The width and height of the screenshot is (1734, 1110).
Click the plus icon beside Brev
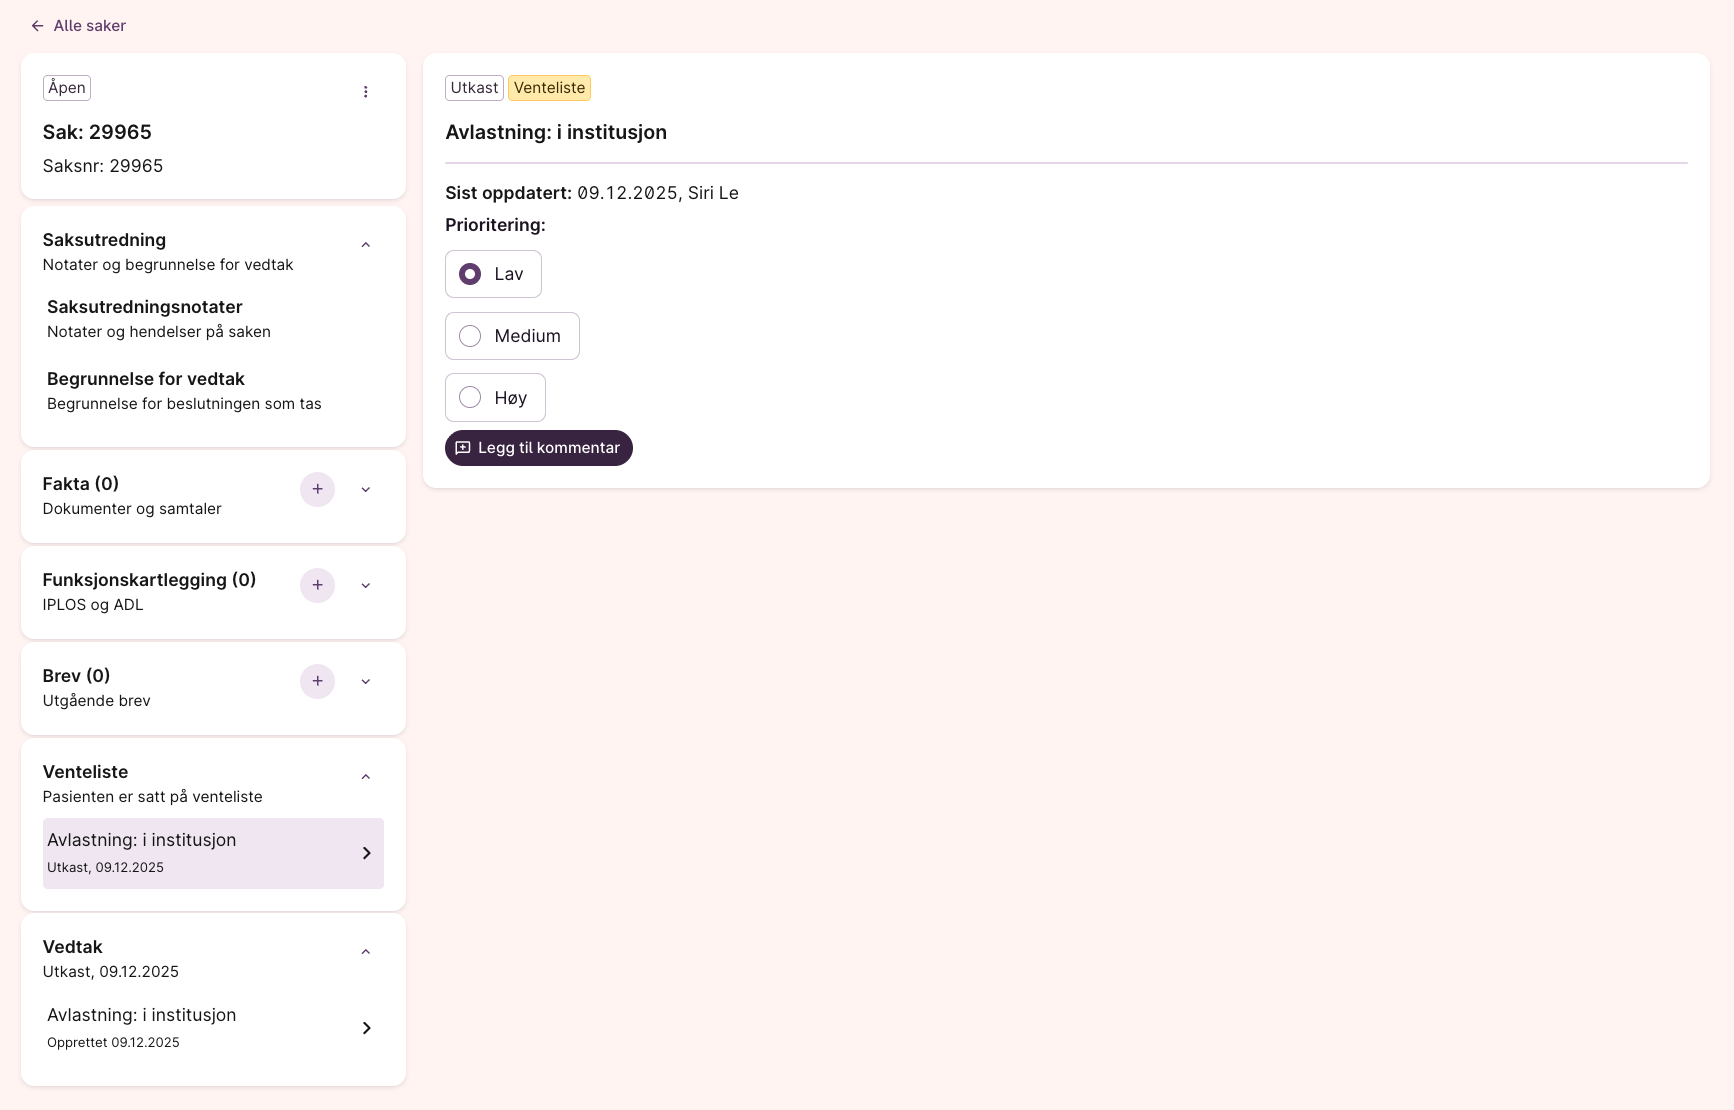point(317,681)
